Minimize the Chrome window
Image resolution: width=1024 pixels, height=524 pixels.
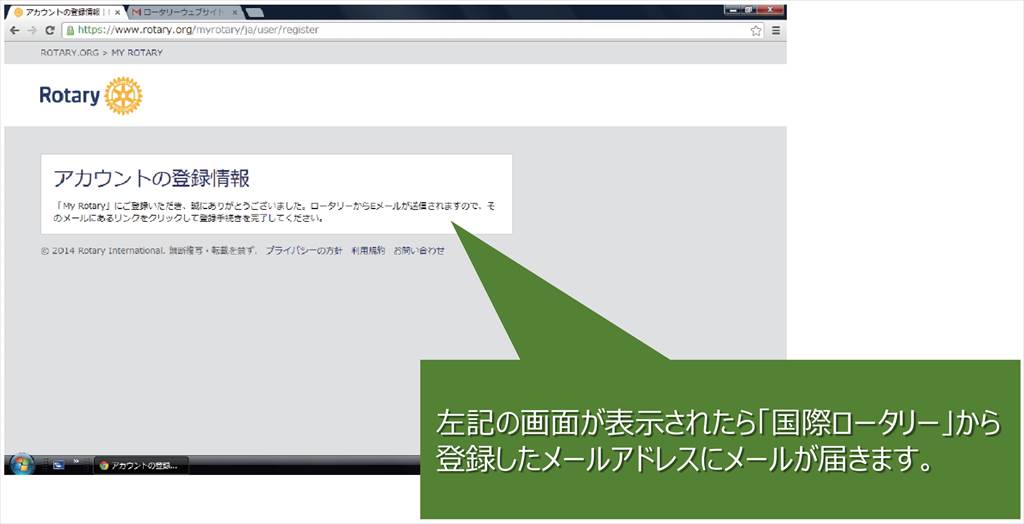[x=733, y=10]
